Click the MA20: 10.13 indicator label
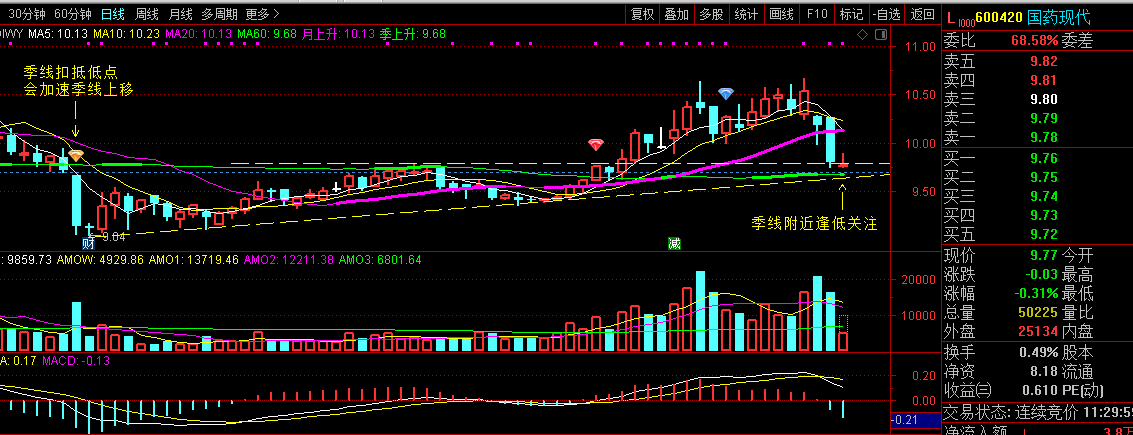The image size is (1133, 435). tap(199, 34)
